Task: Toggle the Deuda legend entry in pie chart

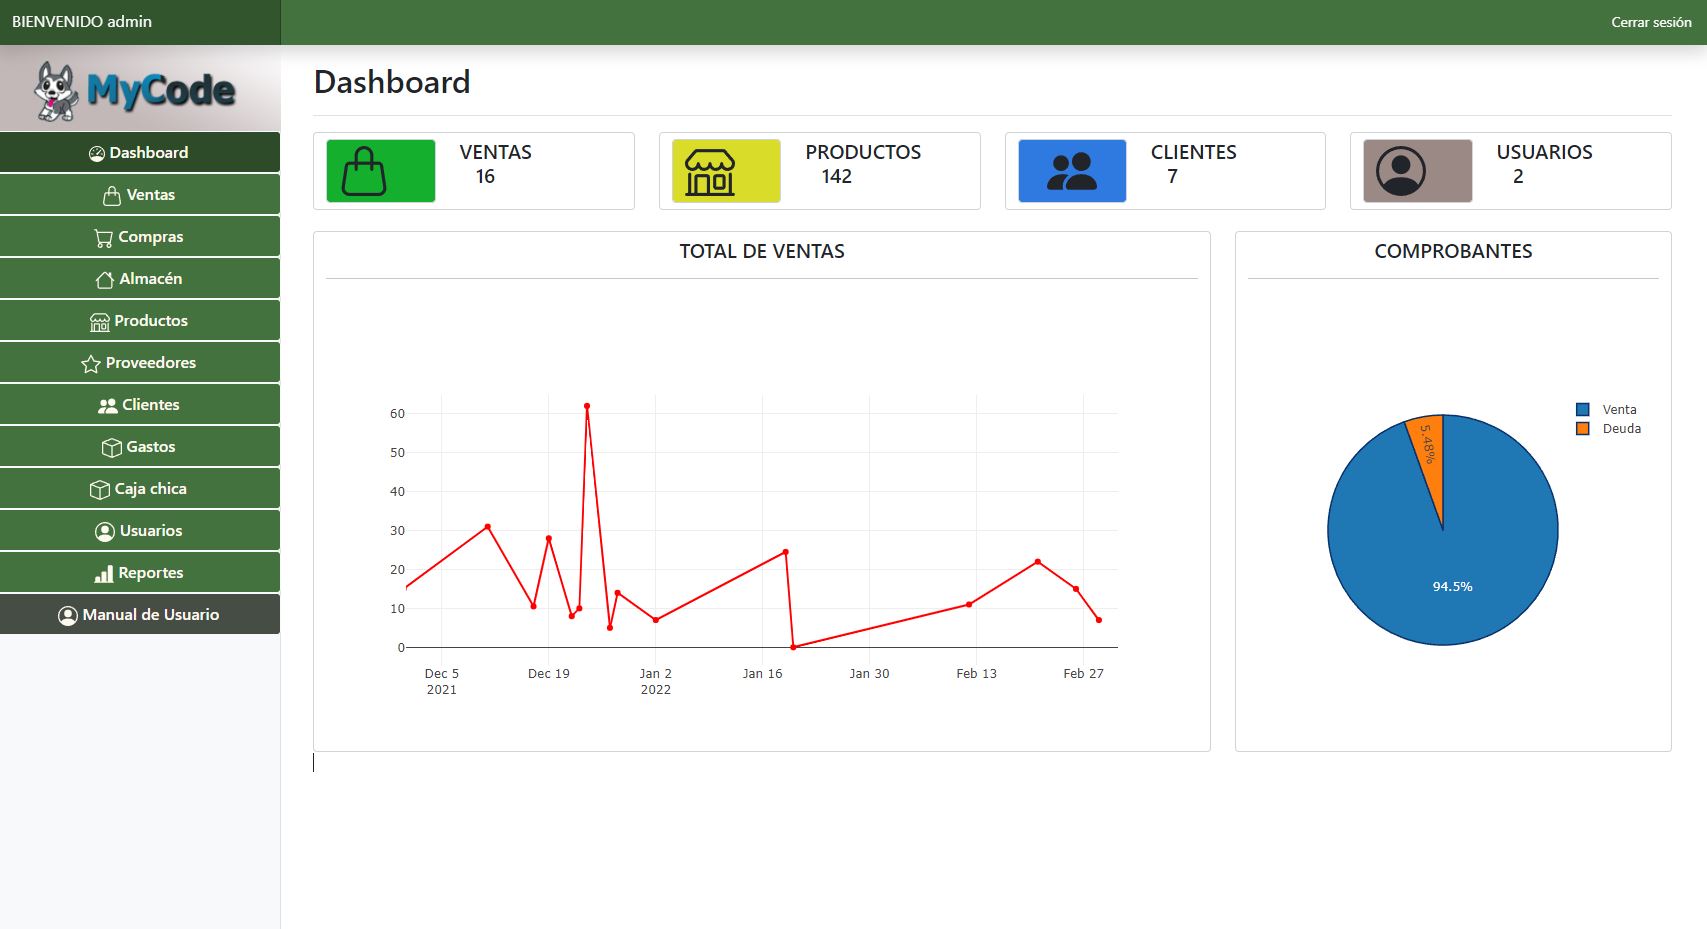Action: (x=1610, y=429)
